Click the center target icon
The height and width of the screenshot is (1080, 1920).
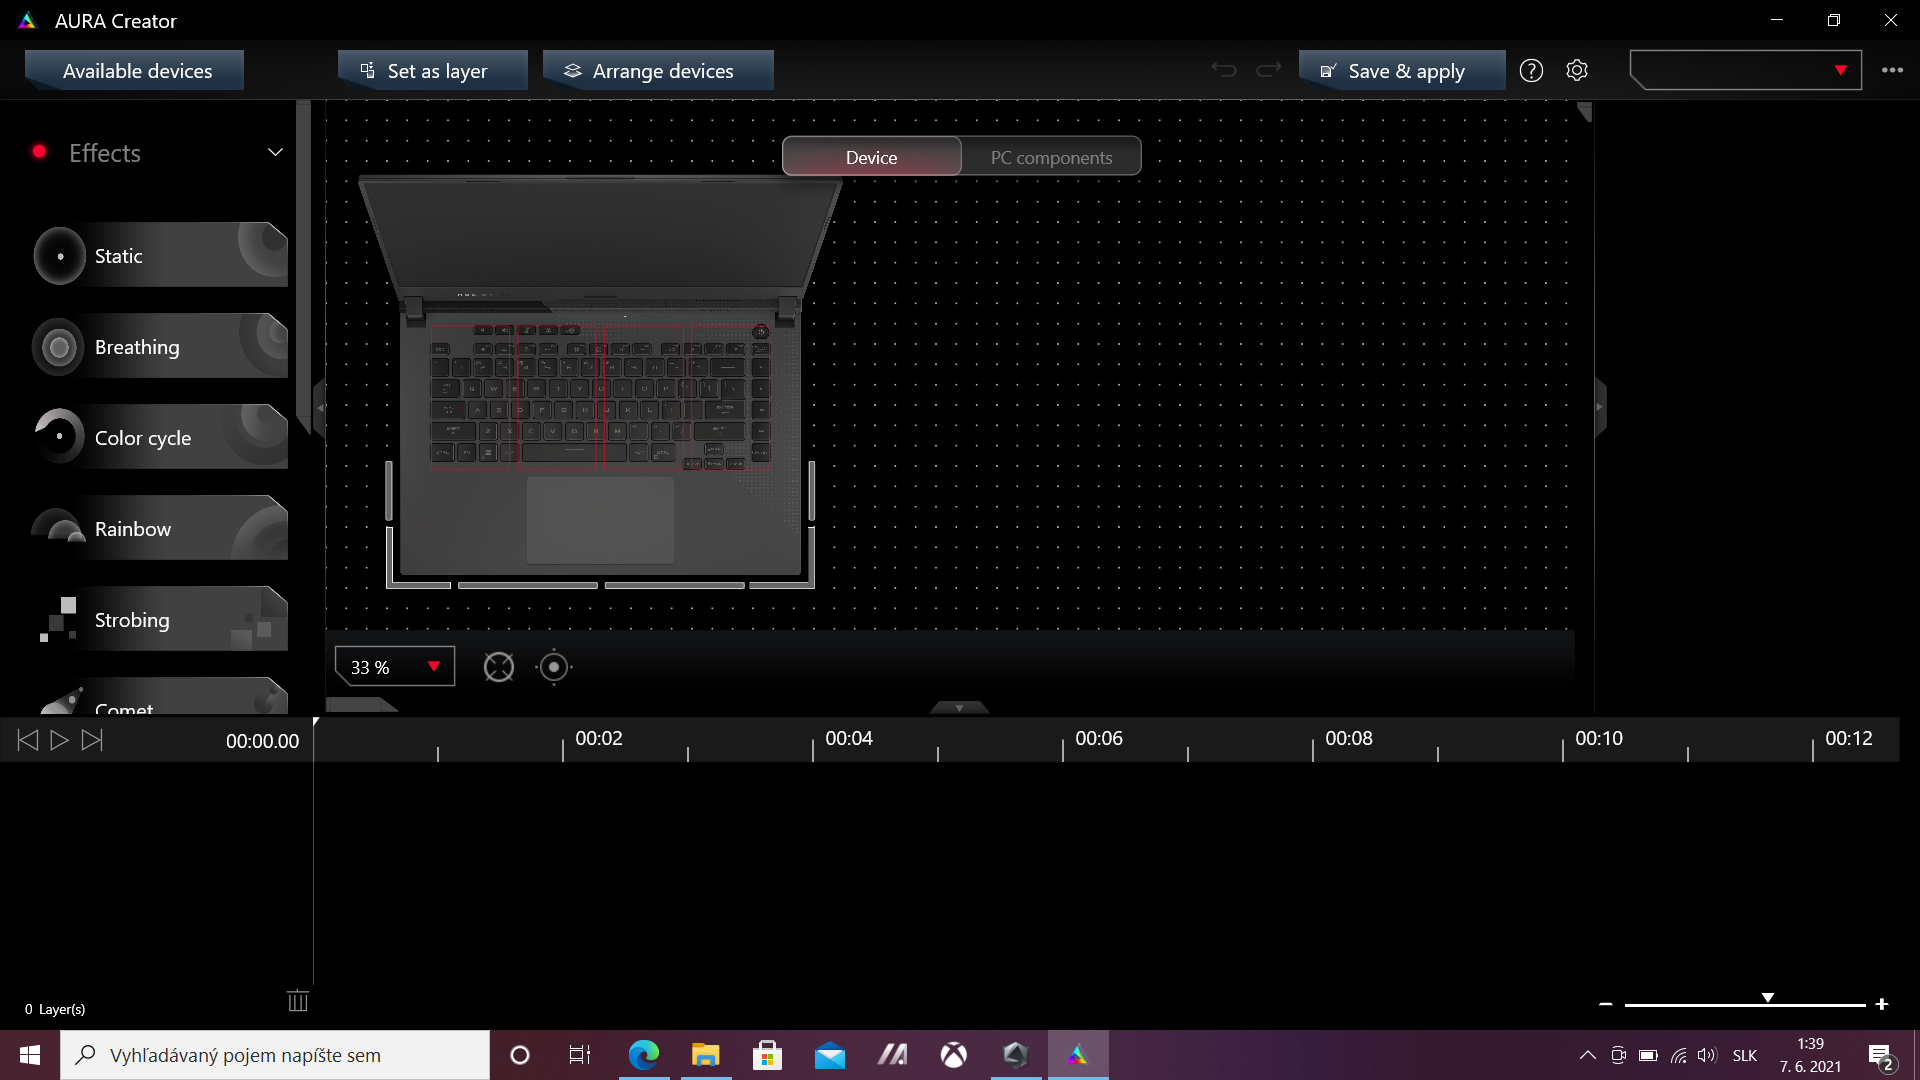pos(553,667)
